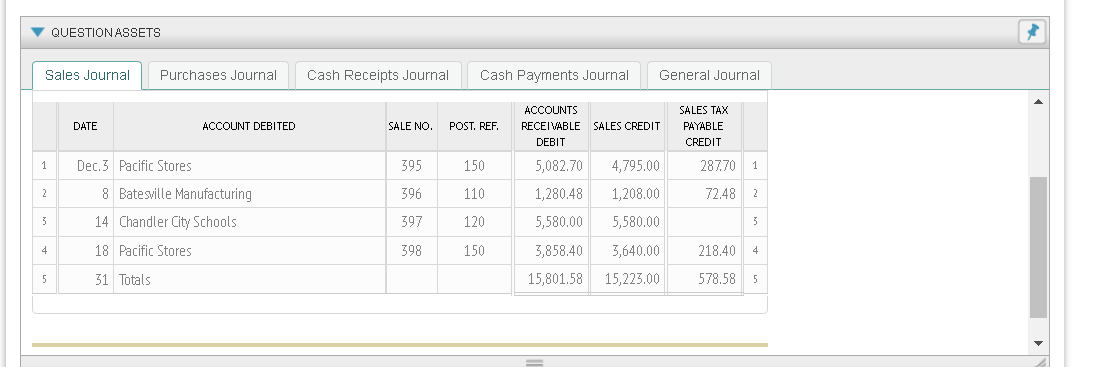Collapse the Question Assets section

pos(38,33)
